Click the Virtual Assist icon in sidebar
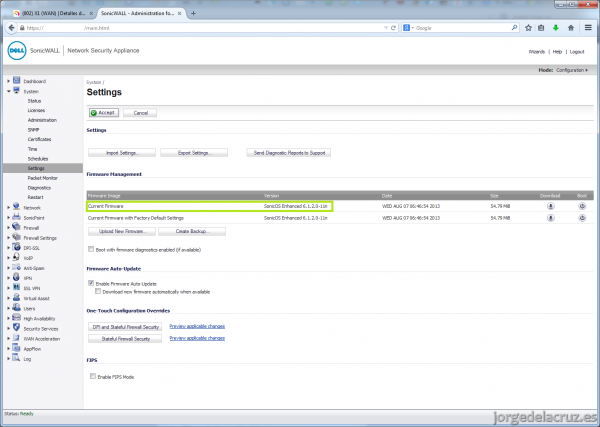Screen dimensions: 600x427 (x=16, y=298)
